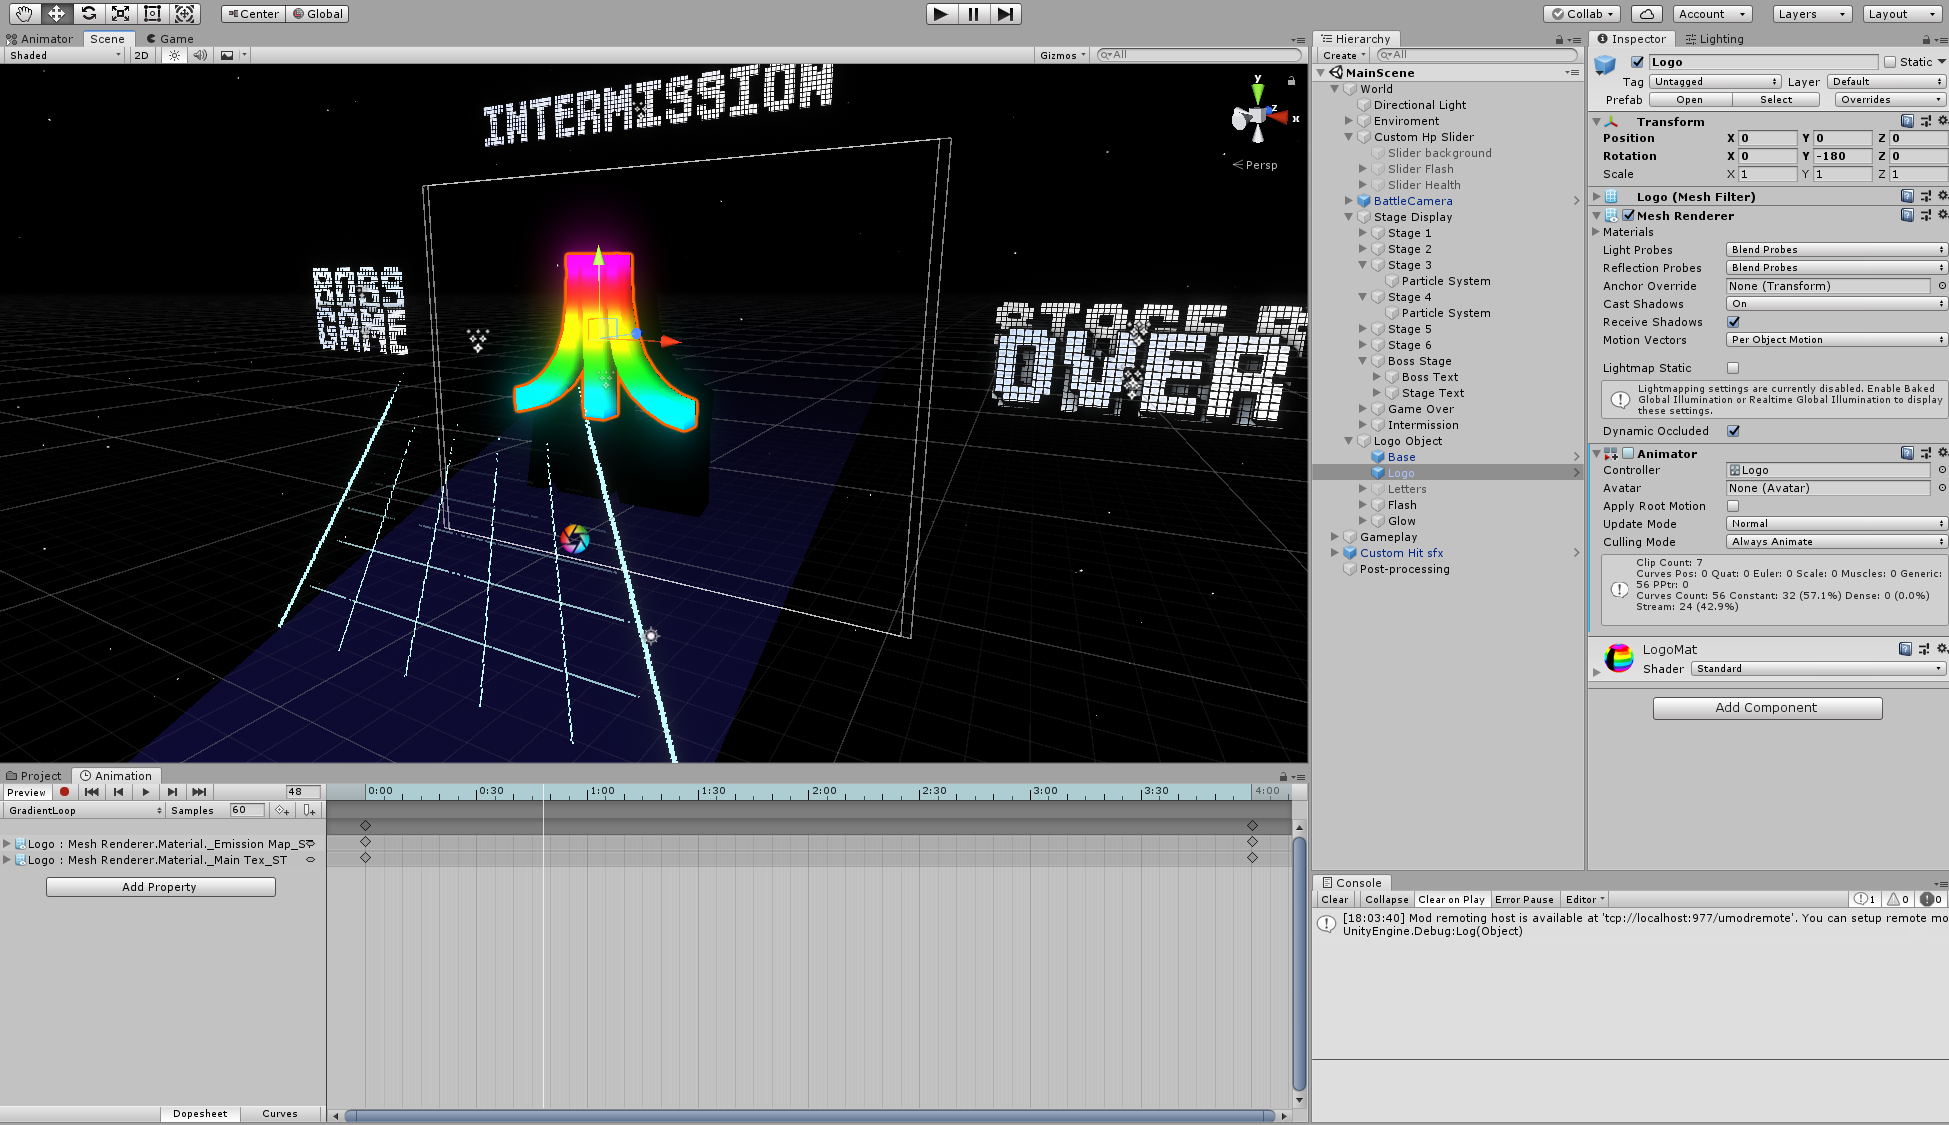This screenshot has width=1949, height=1125.
Task: Click the Add Keyframe icon
Action: coord(283,810)
